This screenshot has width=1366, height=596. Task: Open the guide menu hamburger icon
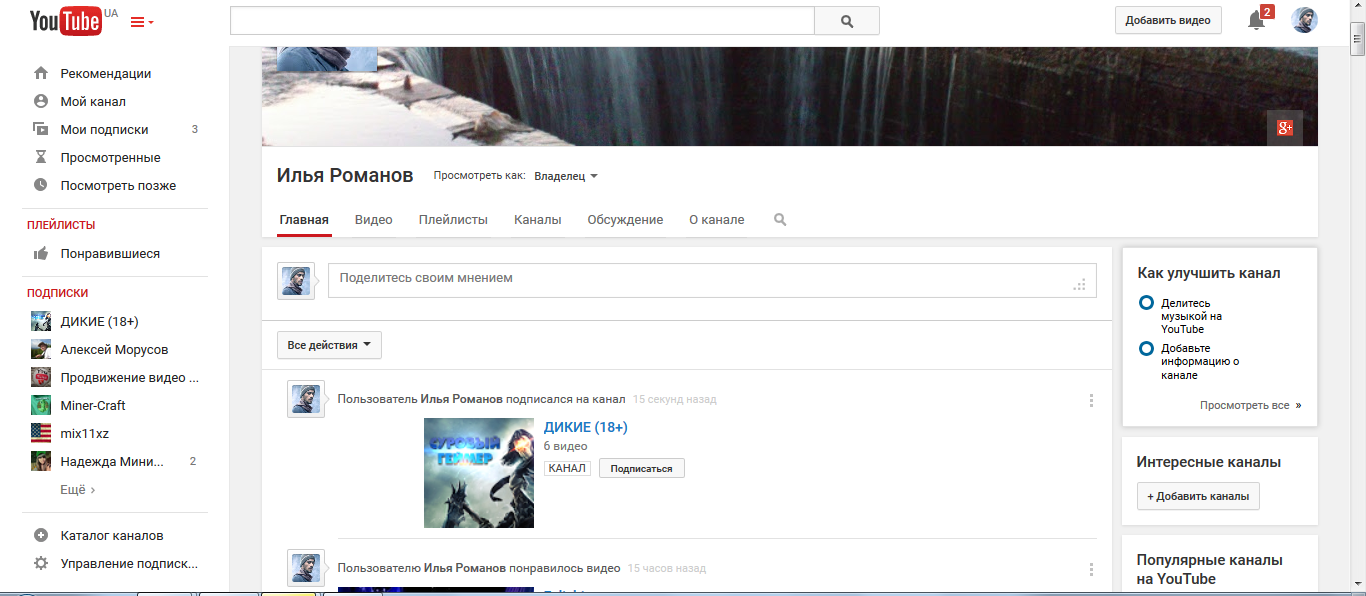click(142, 21)
